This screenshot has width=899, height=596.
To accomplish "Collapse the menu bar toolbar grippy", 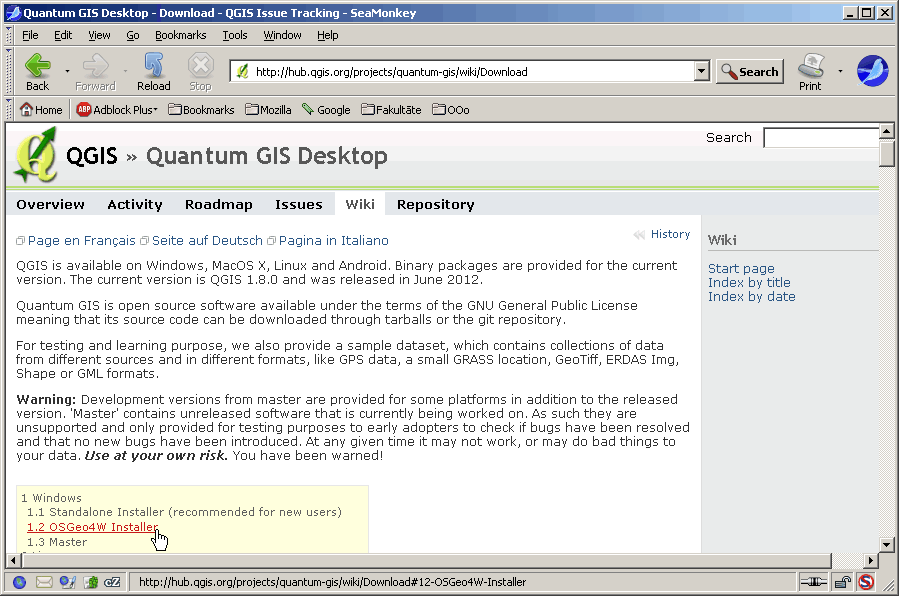I will (9, 35).
